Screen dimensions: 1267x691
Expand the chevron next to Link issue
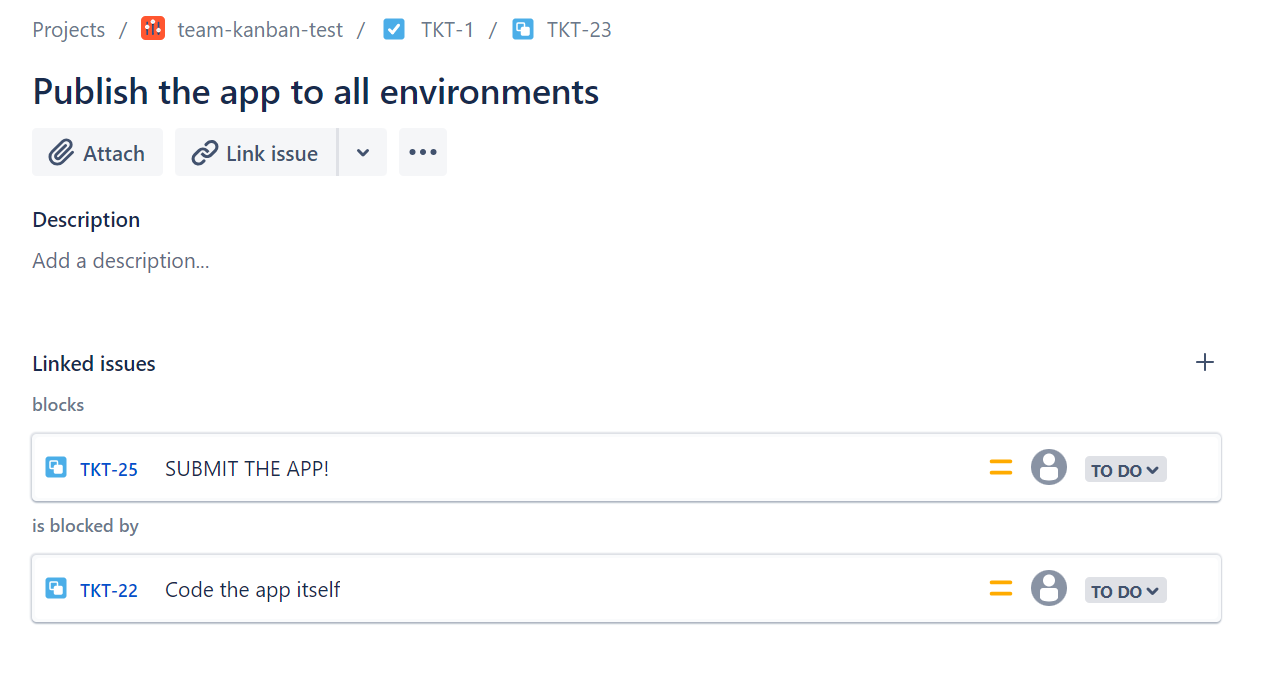coord(363,152)
